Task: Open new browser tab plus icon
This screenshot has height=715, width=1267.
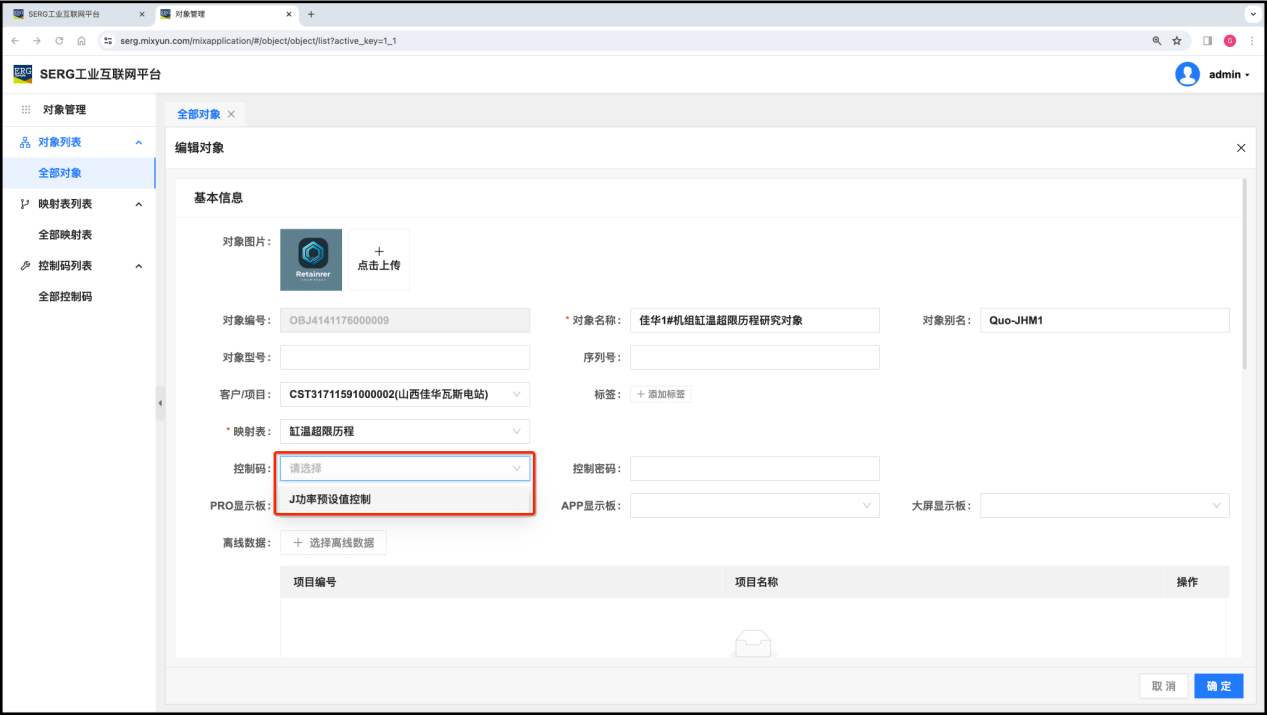Action: tap(311, 14)
